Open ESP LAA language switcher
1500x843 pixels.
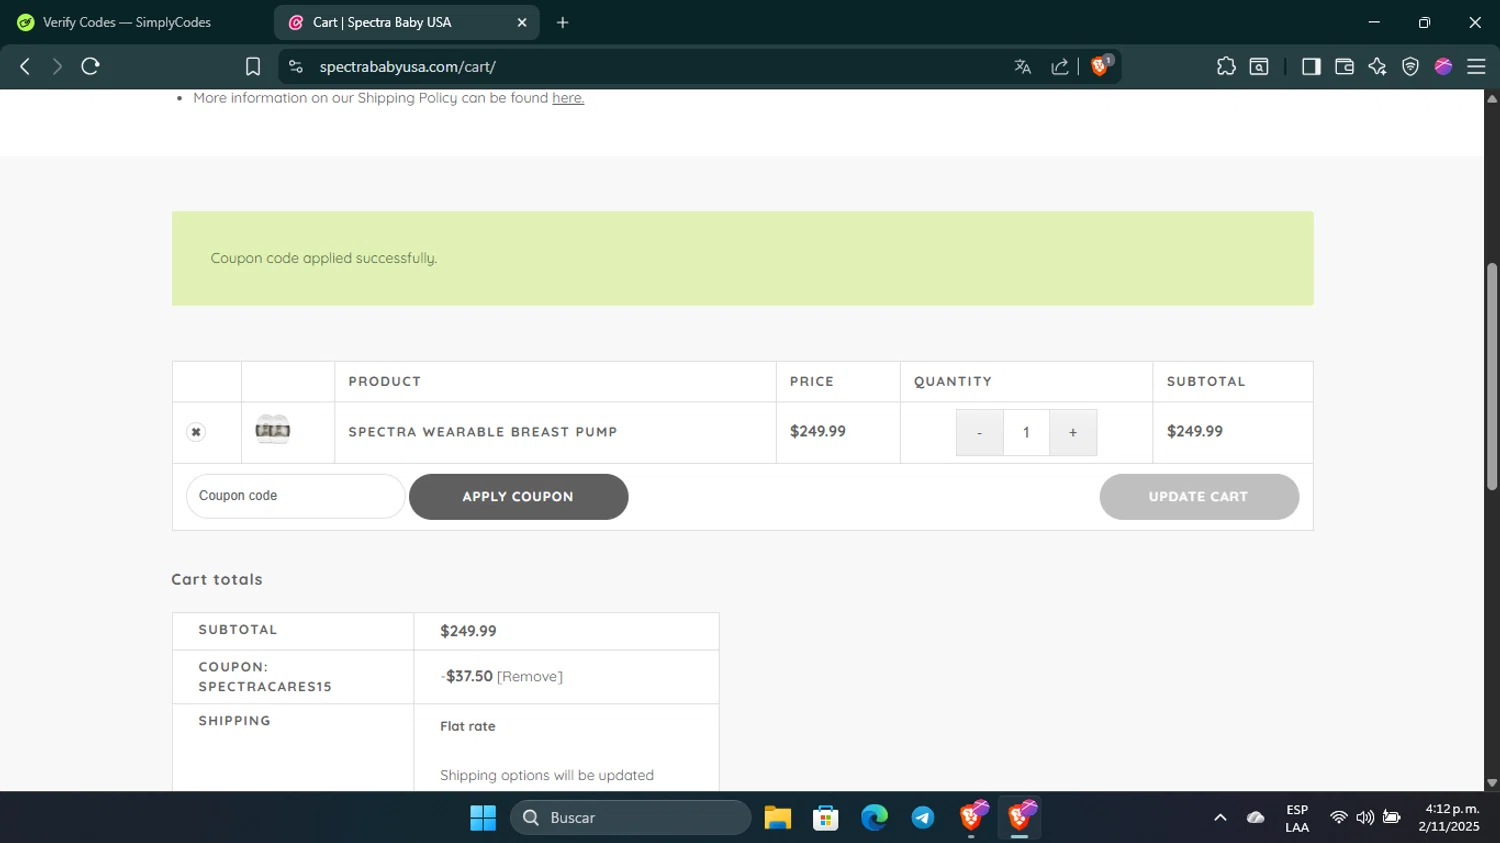point(1297,818)
